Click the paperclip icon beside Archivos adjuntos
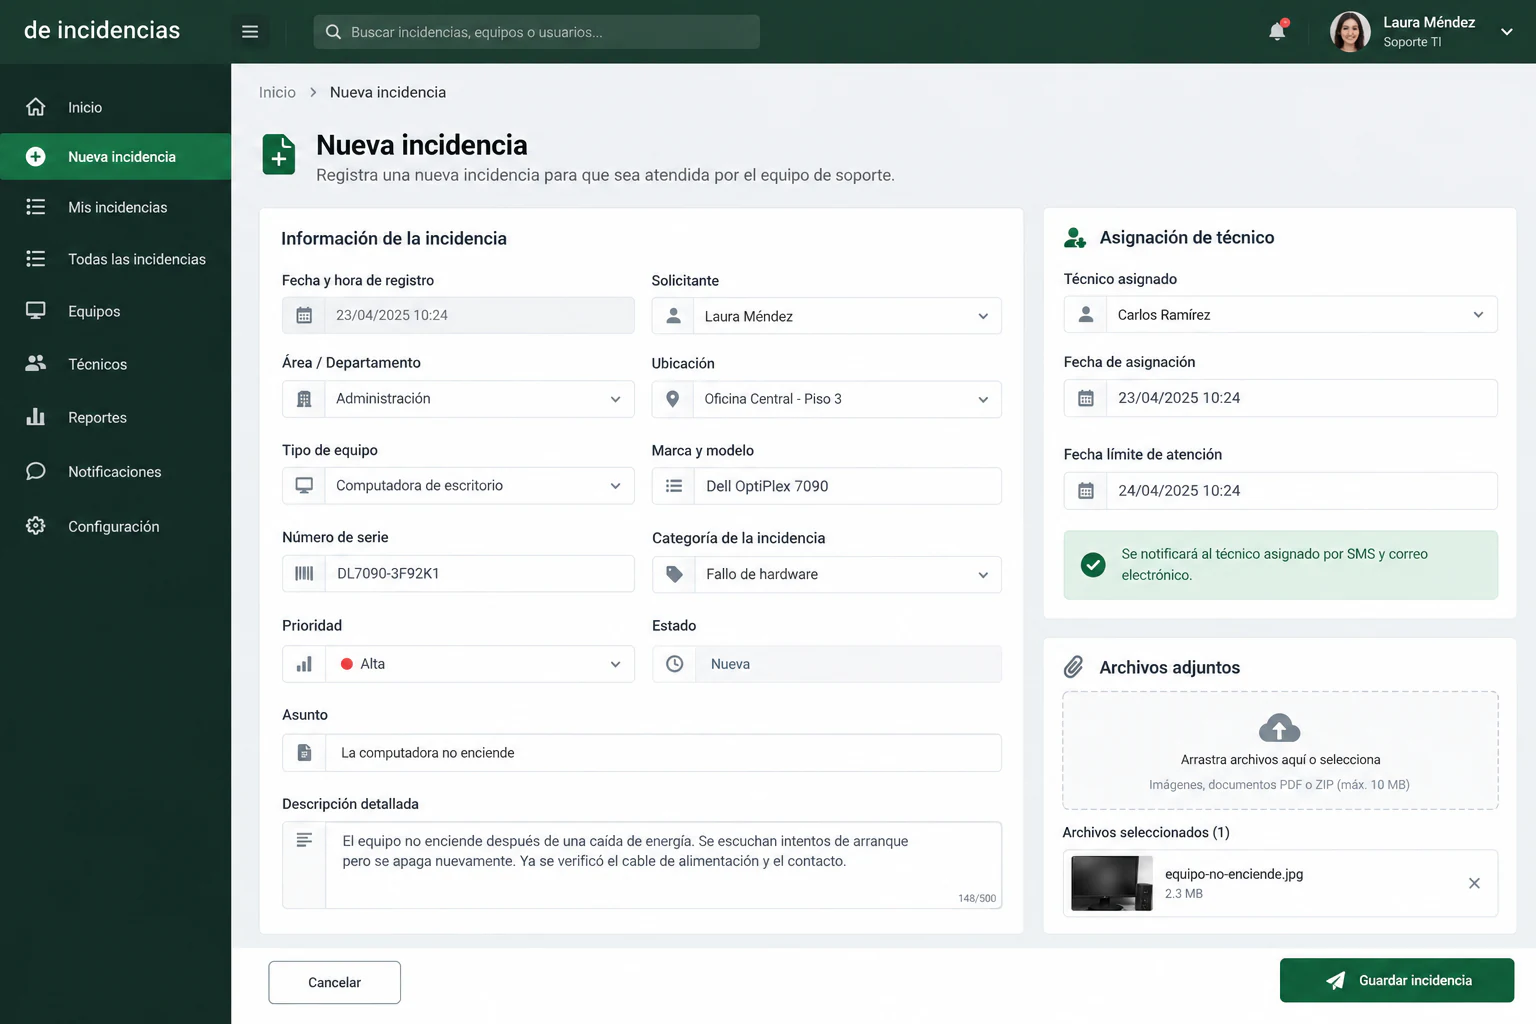1536x1024 pixels. point(1073,667)
